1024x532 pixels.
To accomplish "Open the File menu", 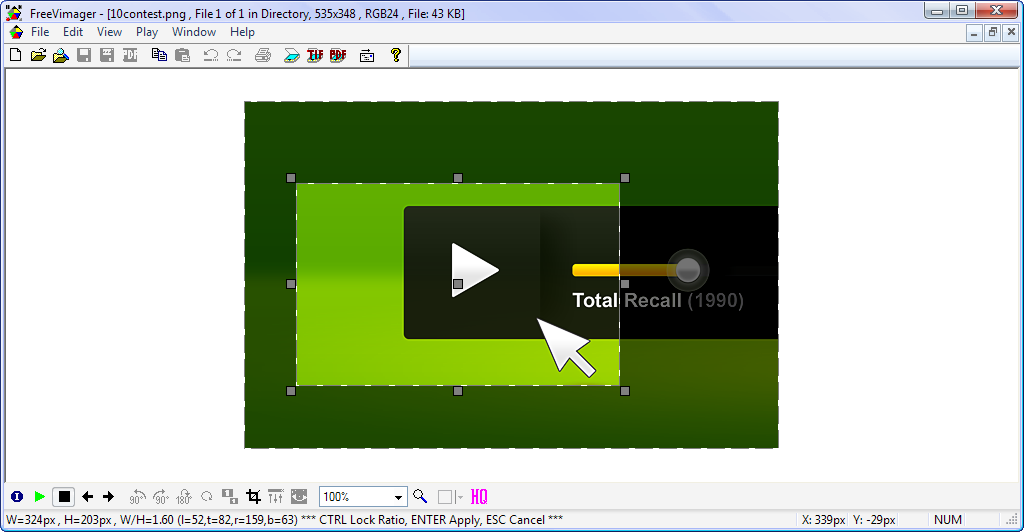I will [x=40, y=32].
